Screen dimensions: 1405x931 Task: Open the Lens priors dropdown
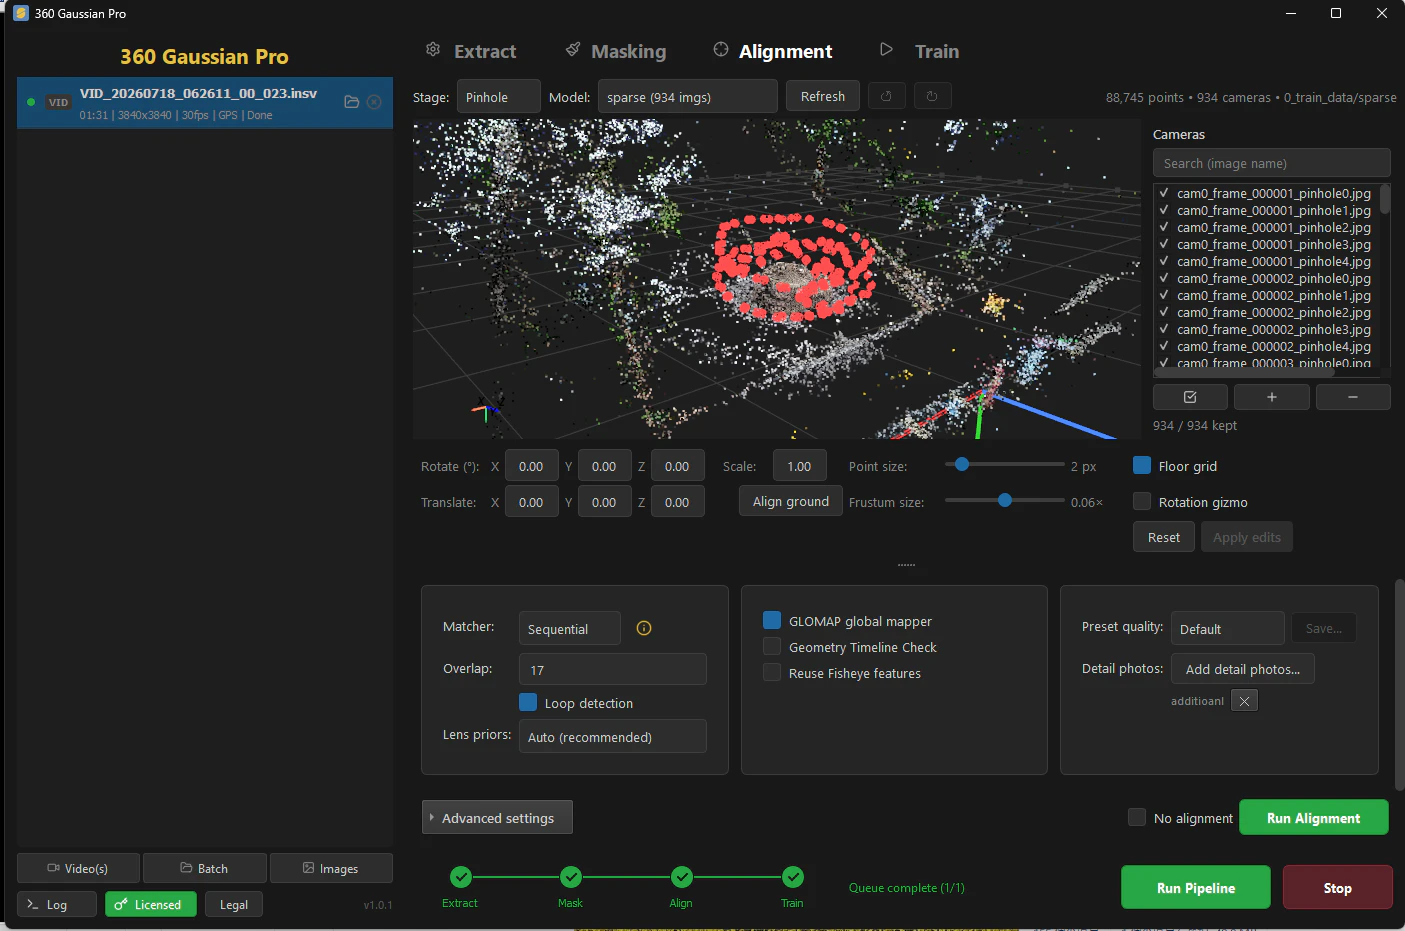pos(613,737)
